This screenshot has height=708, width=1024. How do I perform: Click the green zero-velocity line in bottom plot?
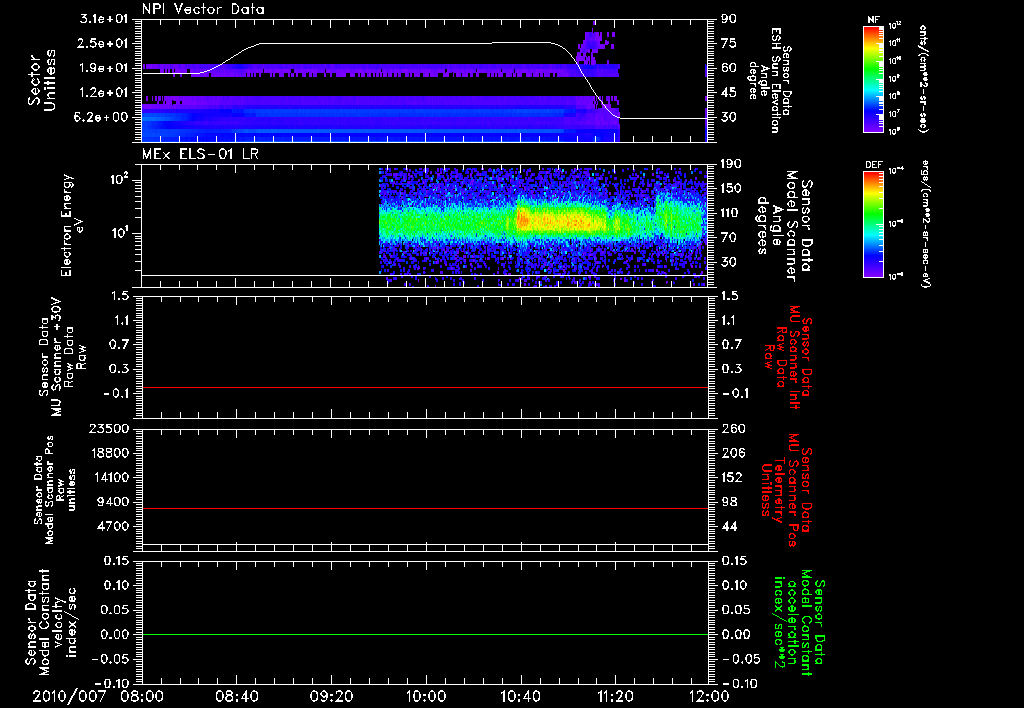click(x=424, y=634)
